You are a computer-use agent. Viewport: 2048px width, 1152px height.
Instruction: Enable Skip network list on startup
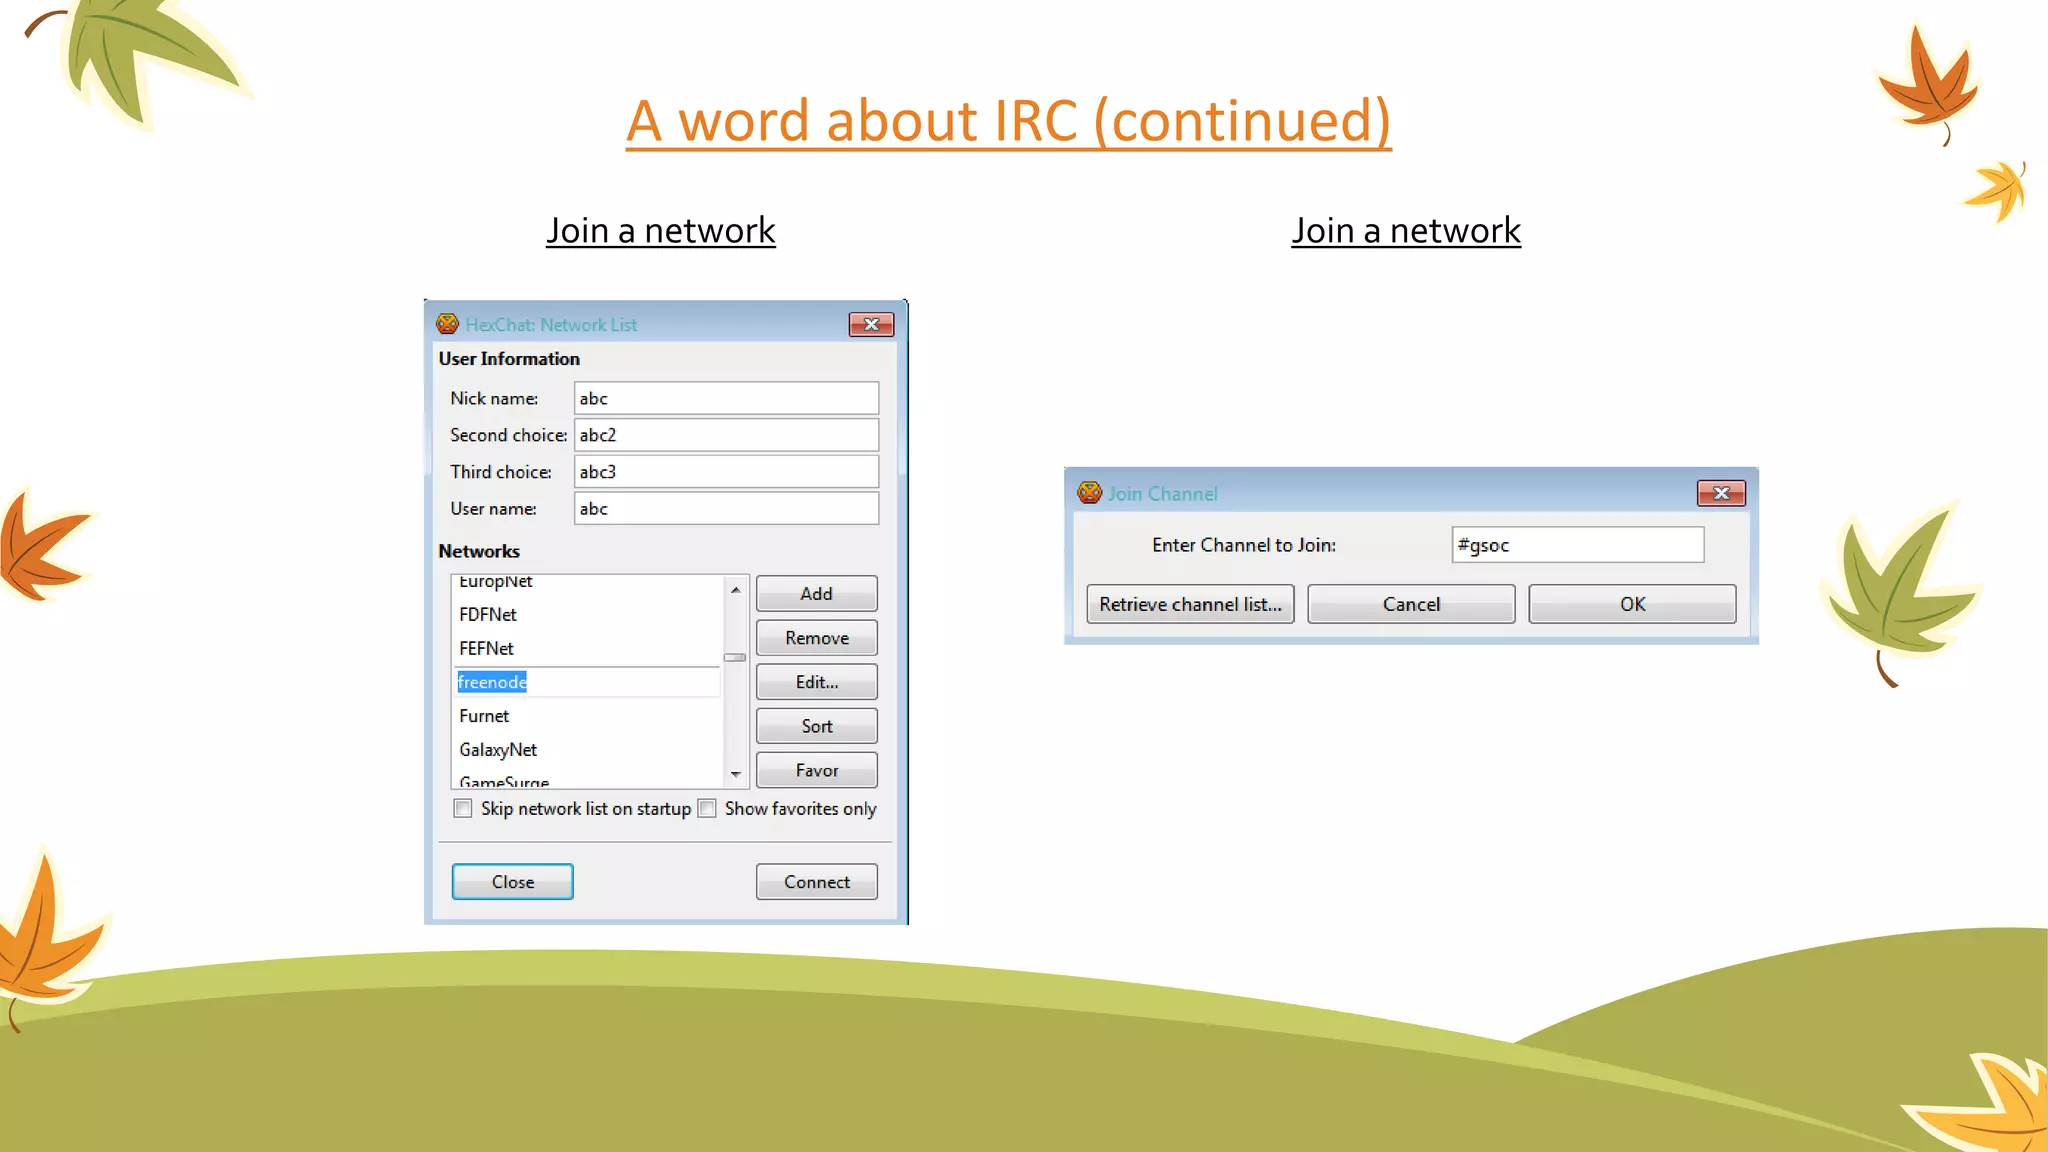click(x=463, y=808)
